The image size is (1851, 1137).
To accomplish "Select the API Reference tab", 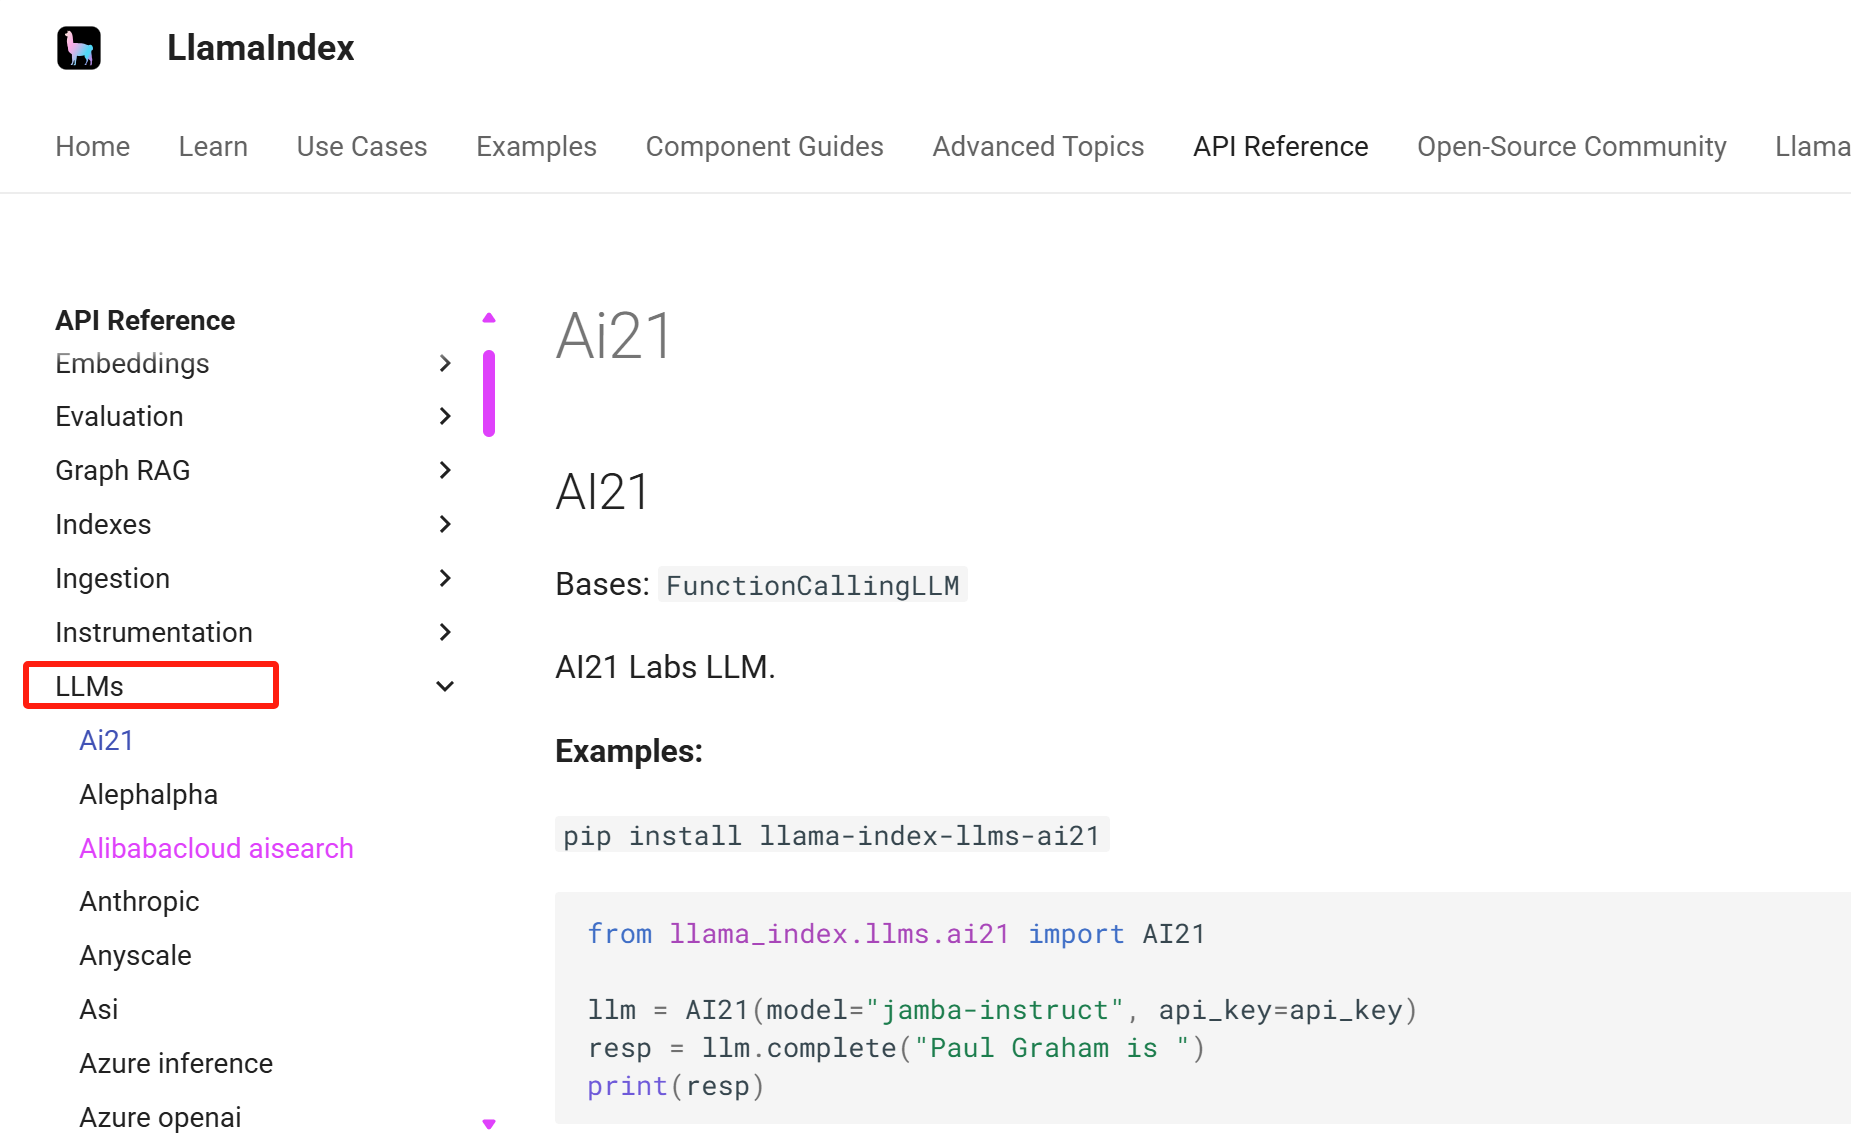I will click(x=1280, y=146).
